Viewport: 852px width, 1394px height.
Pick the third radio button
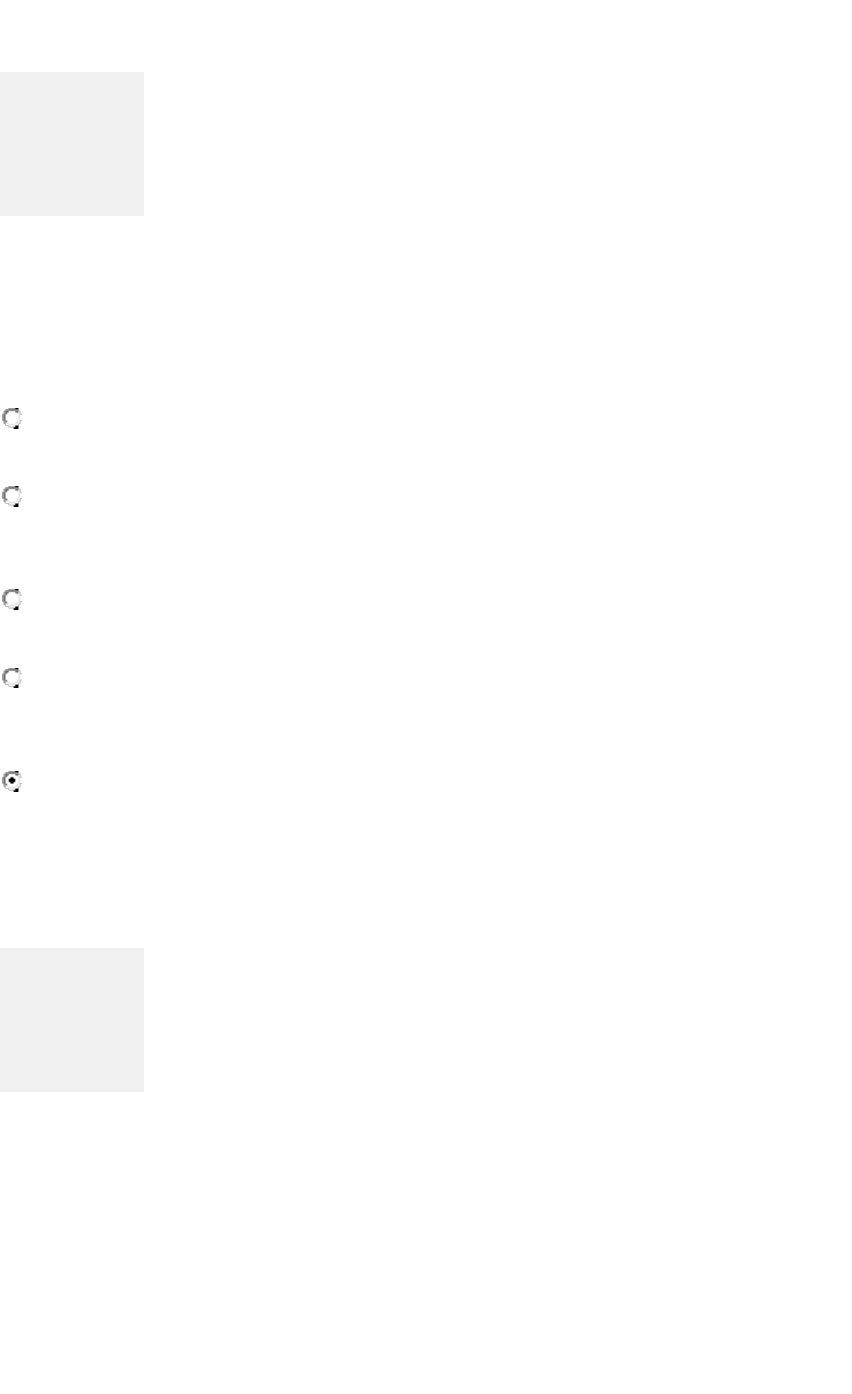[x=12, y=599]
